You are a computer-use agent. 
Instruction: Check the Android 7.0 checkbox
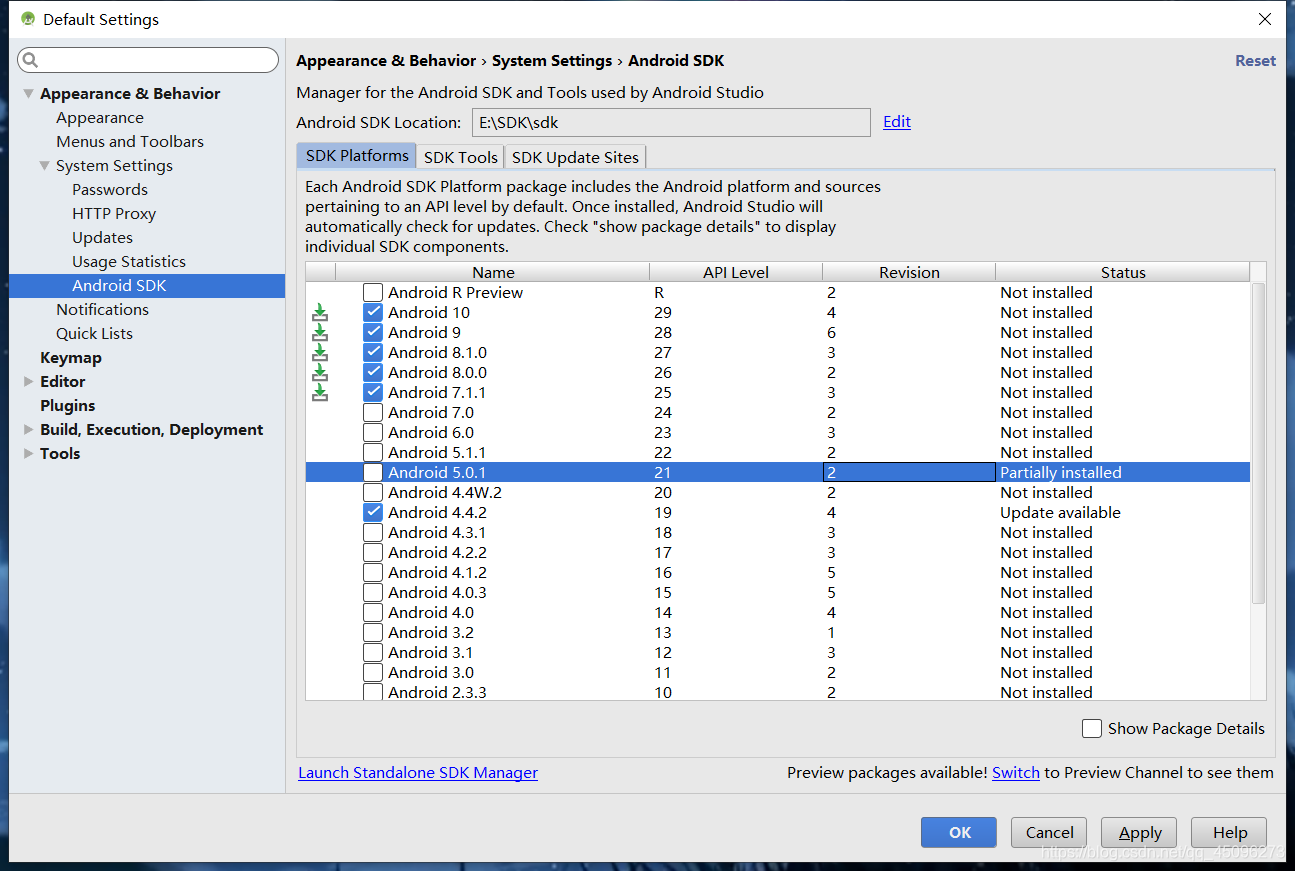click(373, 412)
